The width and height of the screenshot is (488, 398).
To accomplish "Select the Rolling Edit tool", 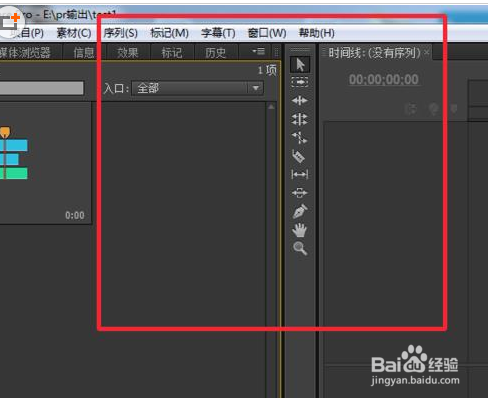I will (x=300, y=119).
